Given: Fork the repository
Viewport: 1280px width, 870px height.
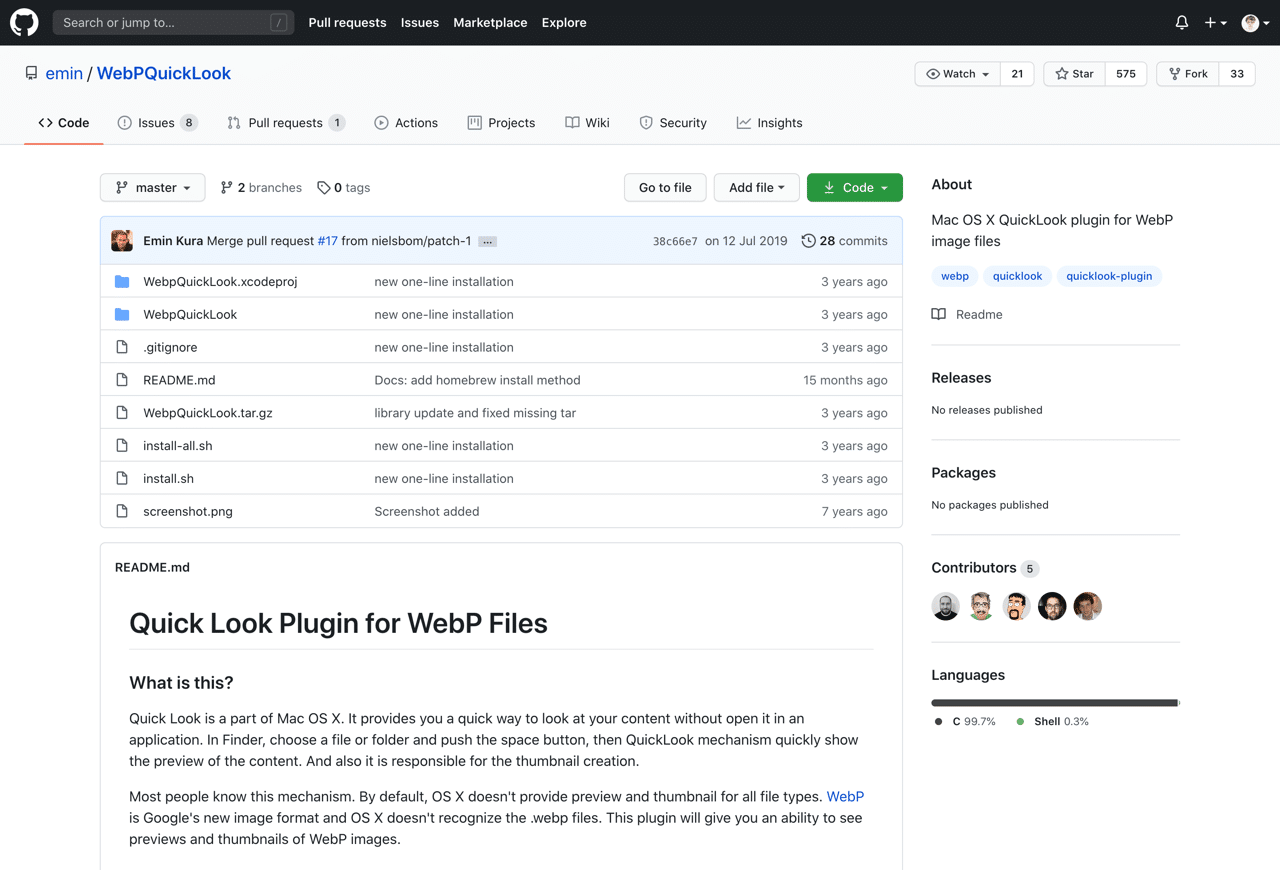Looking at the screenshot, I should (x=1188, y=74).
